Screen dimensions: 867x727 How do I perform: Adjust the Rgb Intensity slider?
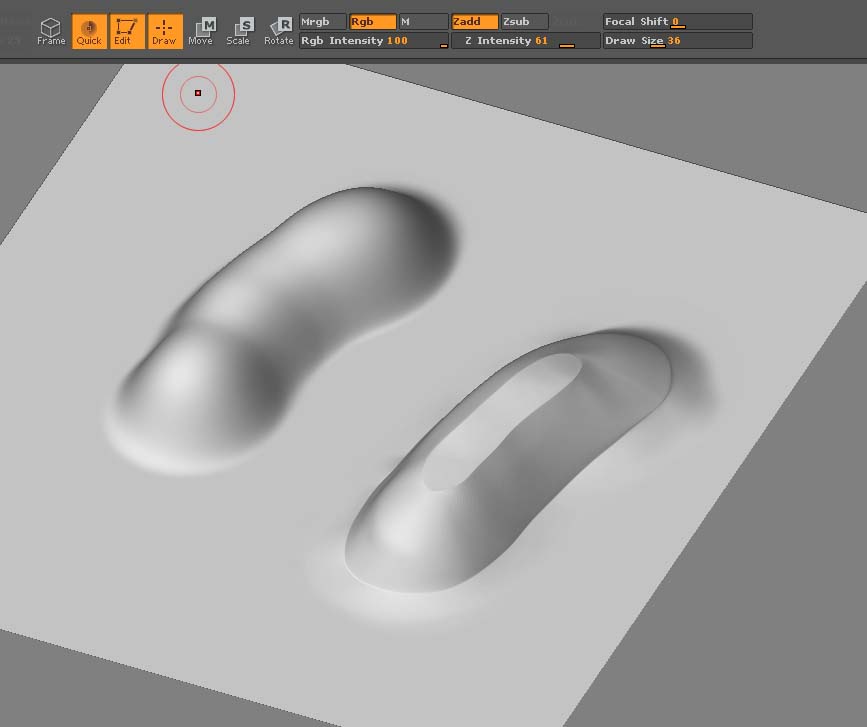click(374, 40)
